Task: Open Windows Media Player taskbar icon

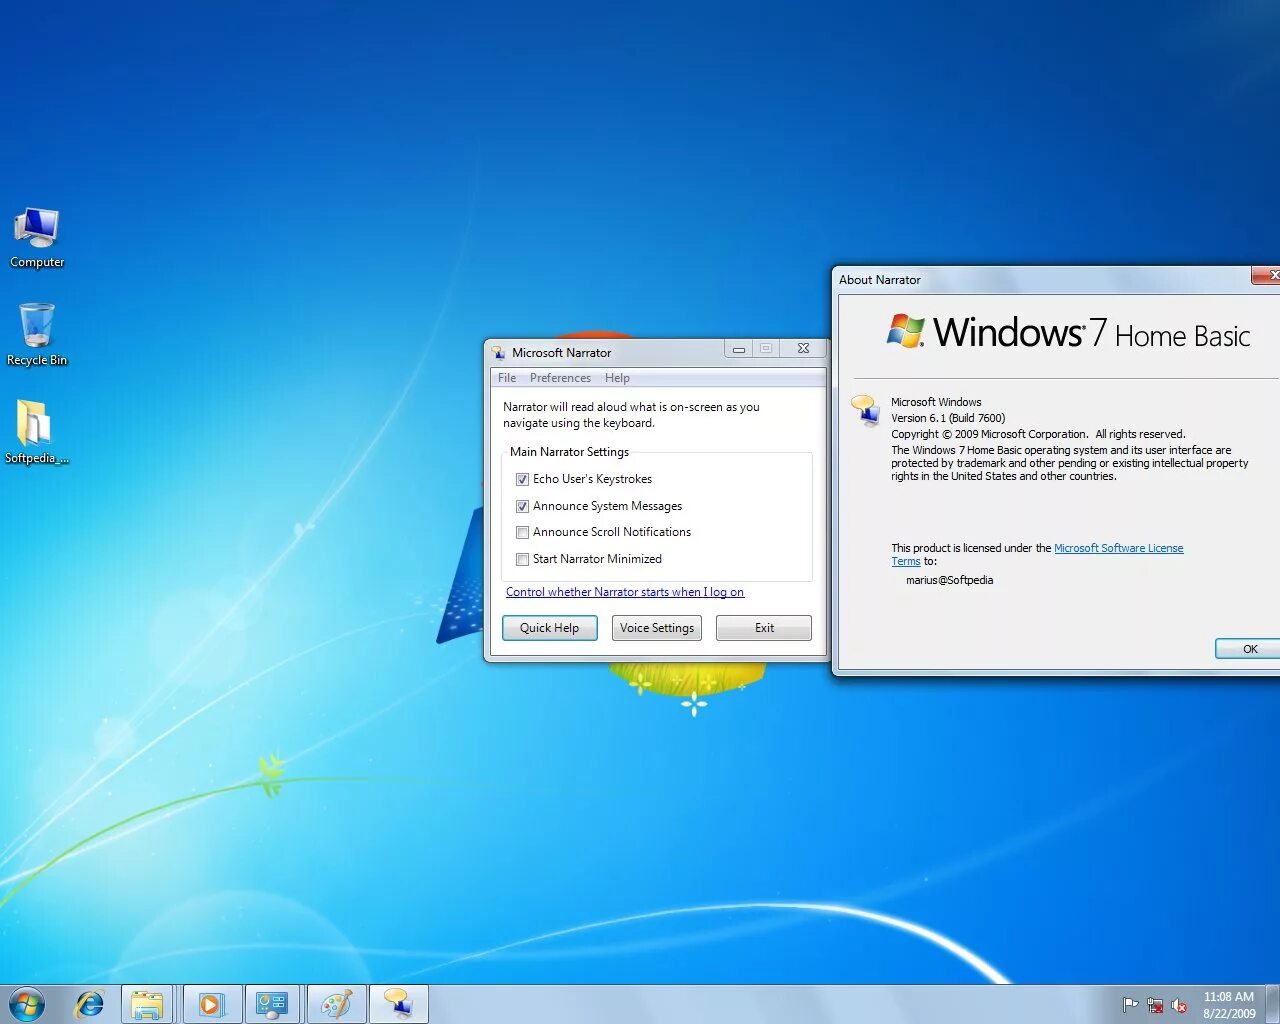Action: [210, 1004]
